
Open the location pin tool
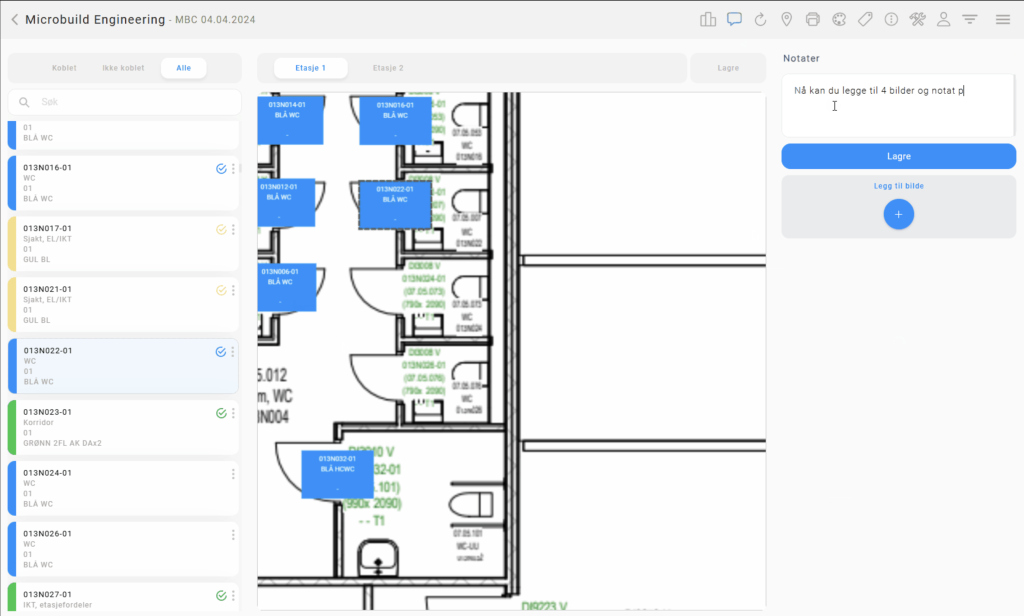[x=786, y=20]
